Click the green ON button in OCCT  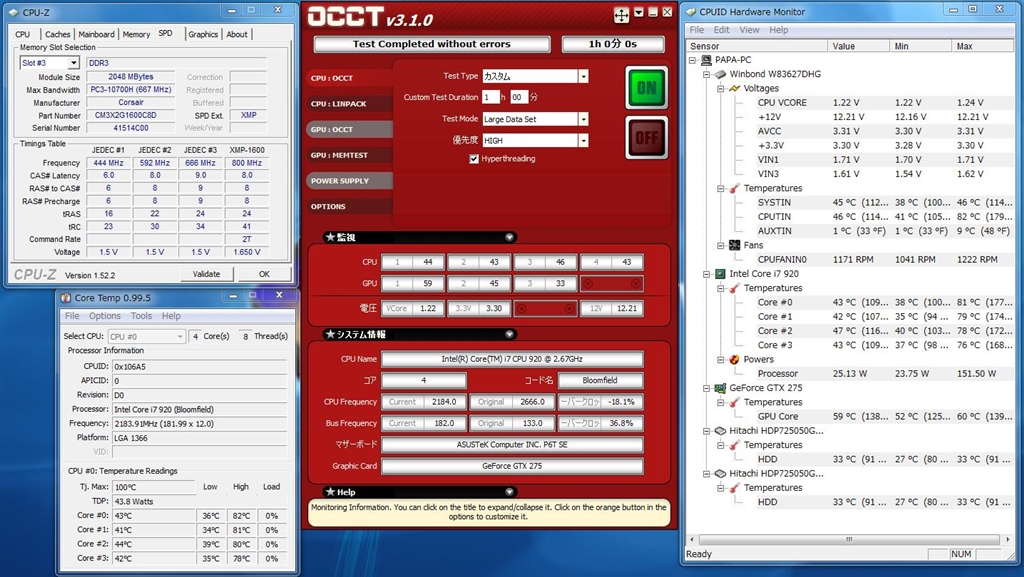pos(647,87)
